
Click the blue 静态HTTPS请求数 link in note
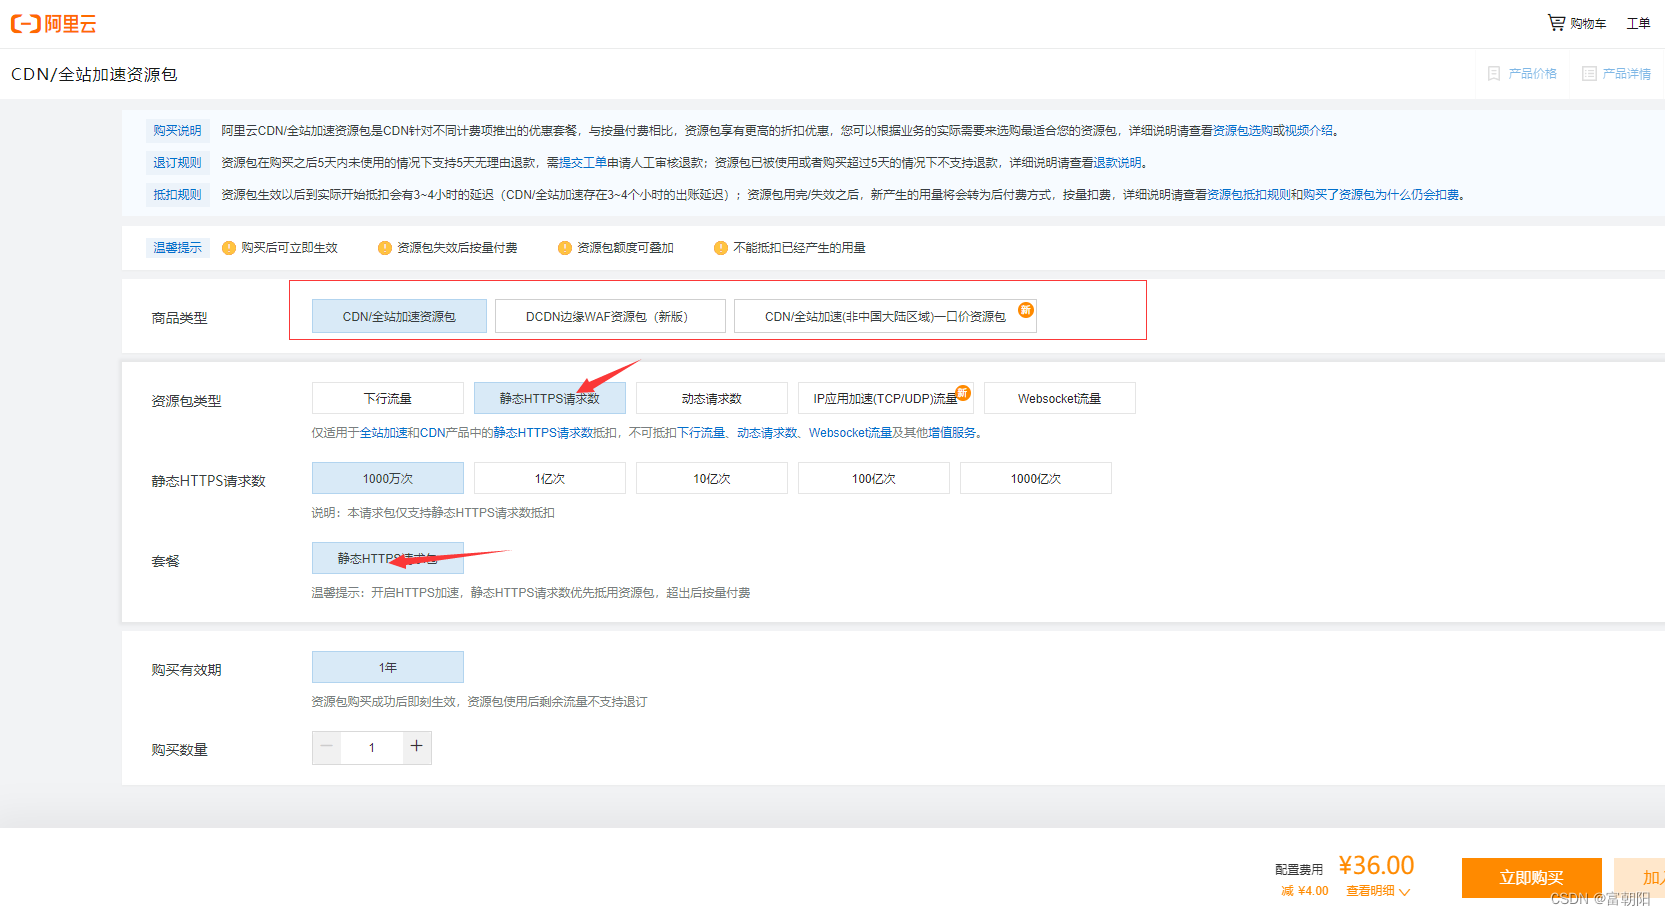point(543,433)
